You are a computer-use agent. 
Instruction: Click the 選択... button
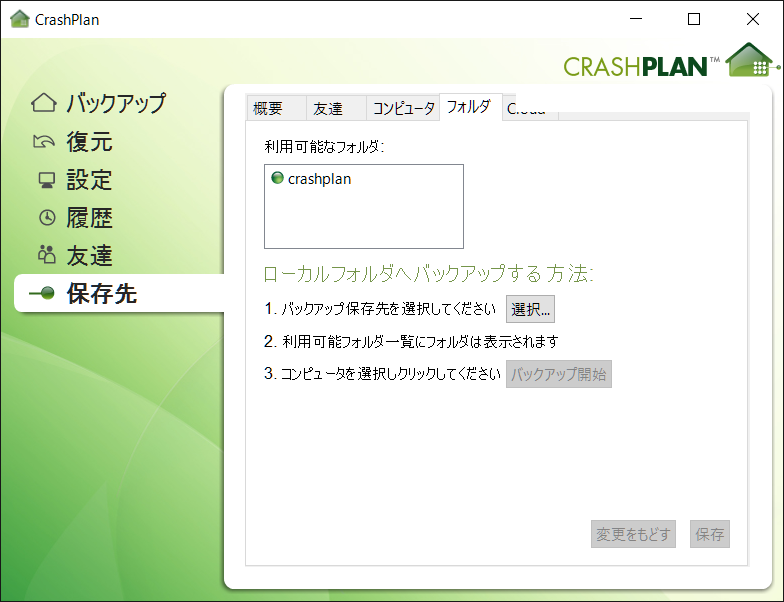(x=530, y=309)
